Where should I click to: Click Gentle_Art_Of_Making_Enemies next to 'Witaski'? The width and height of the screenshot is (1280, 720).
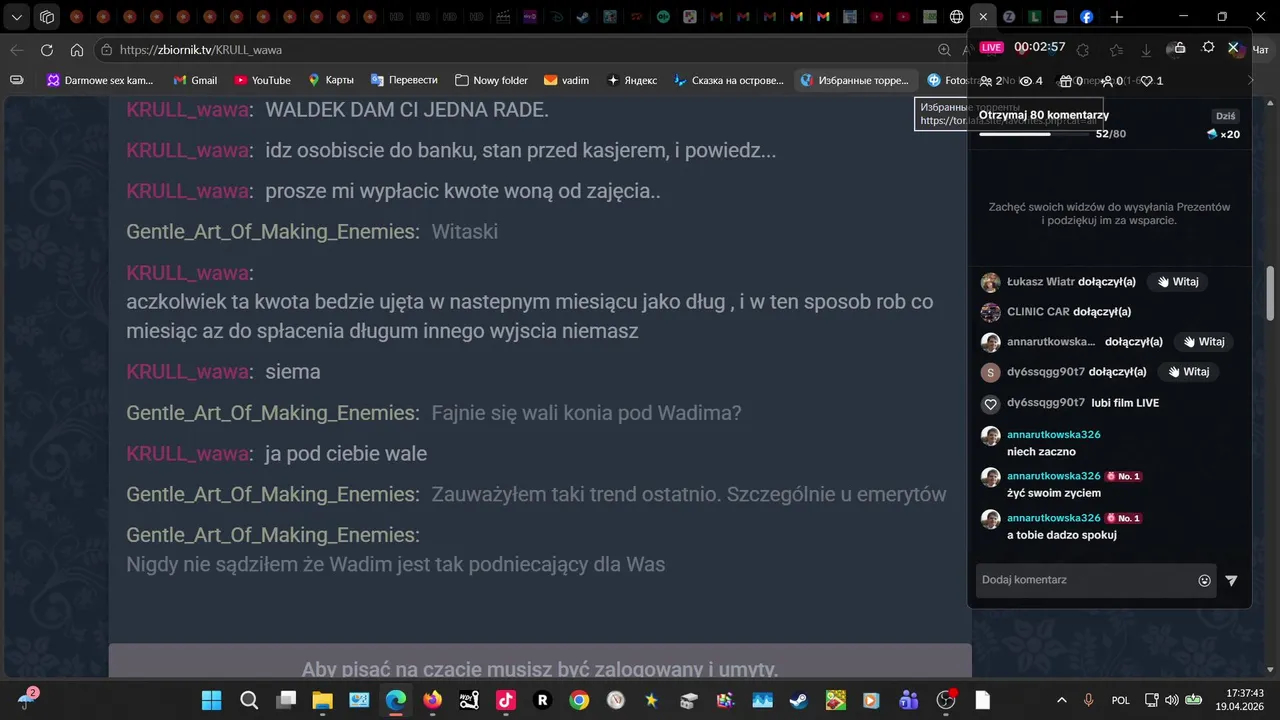(270, 232)
